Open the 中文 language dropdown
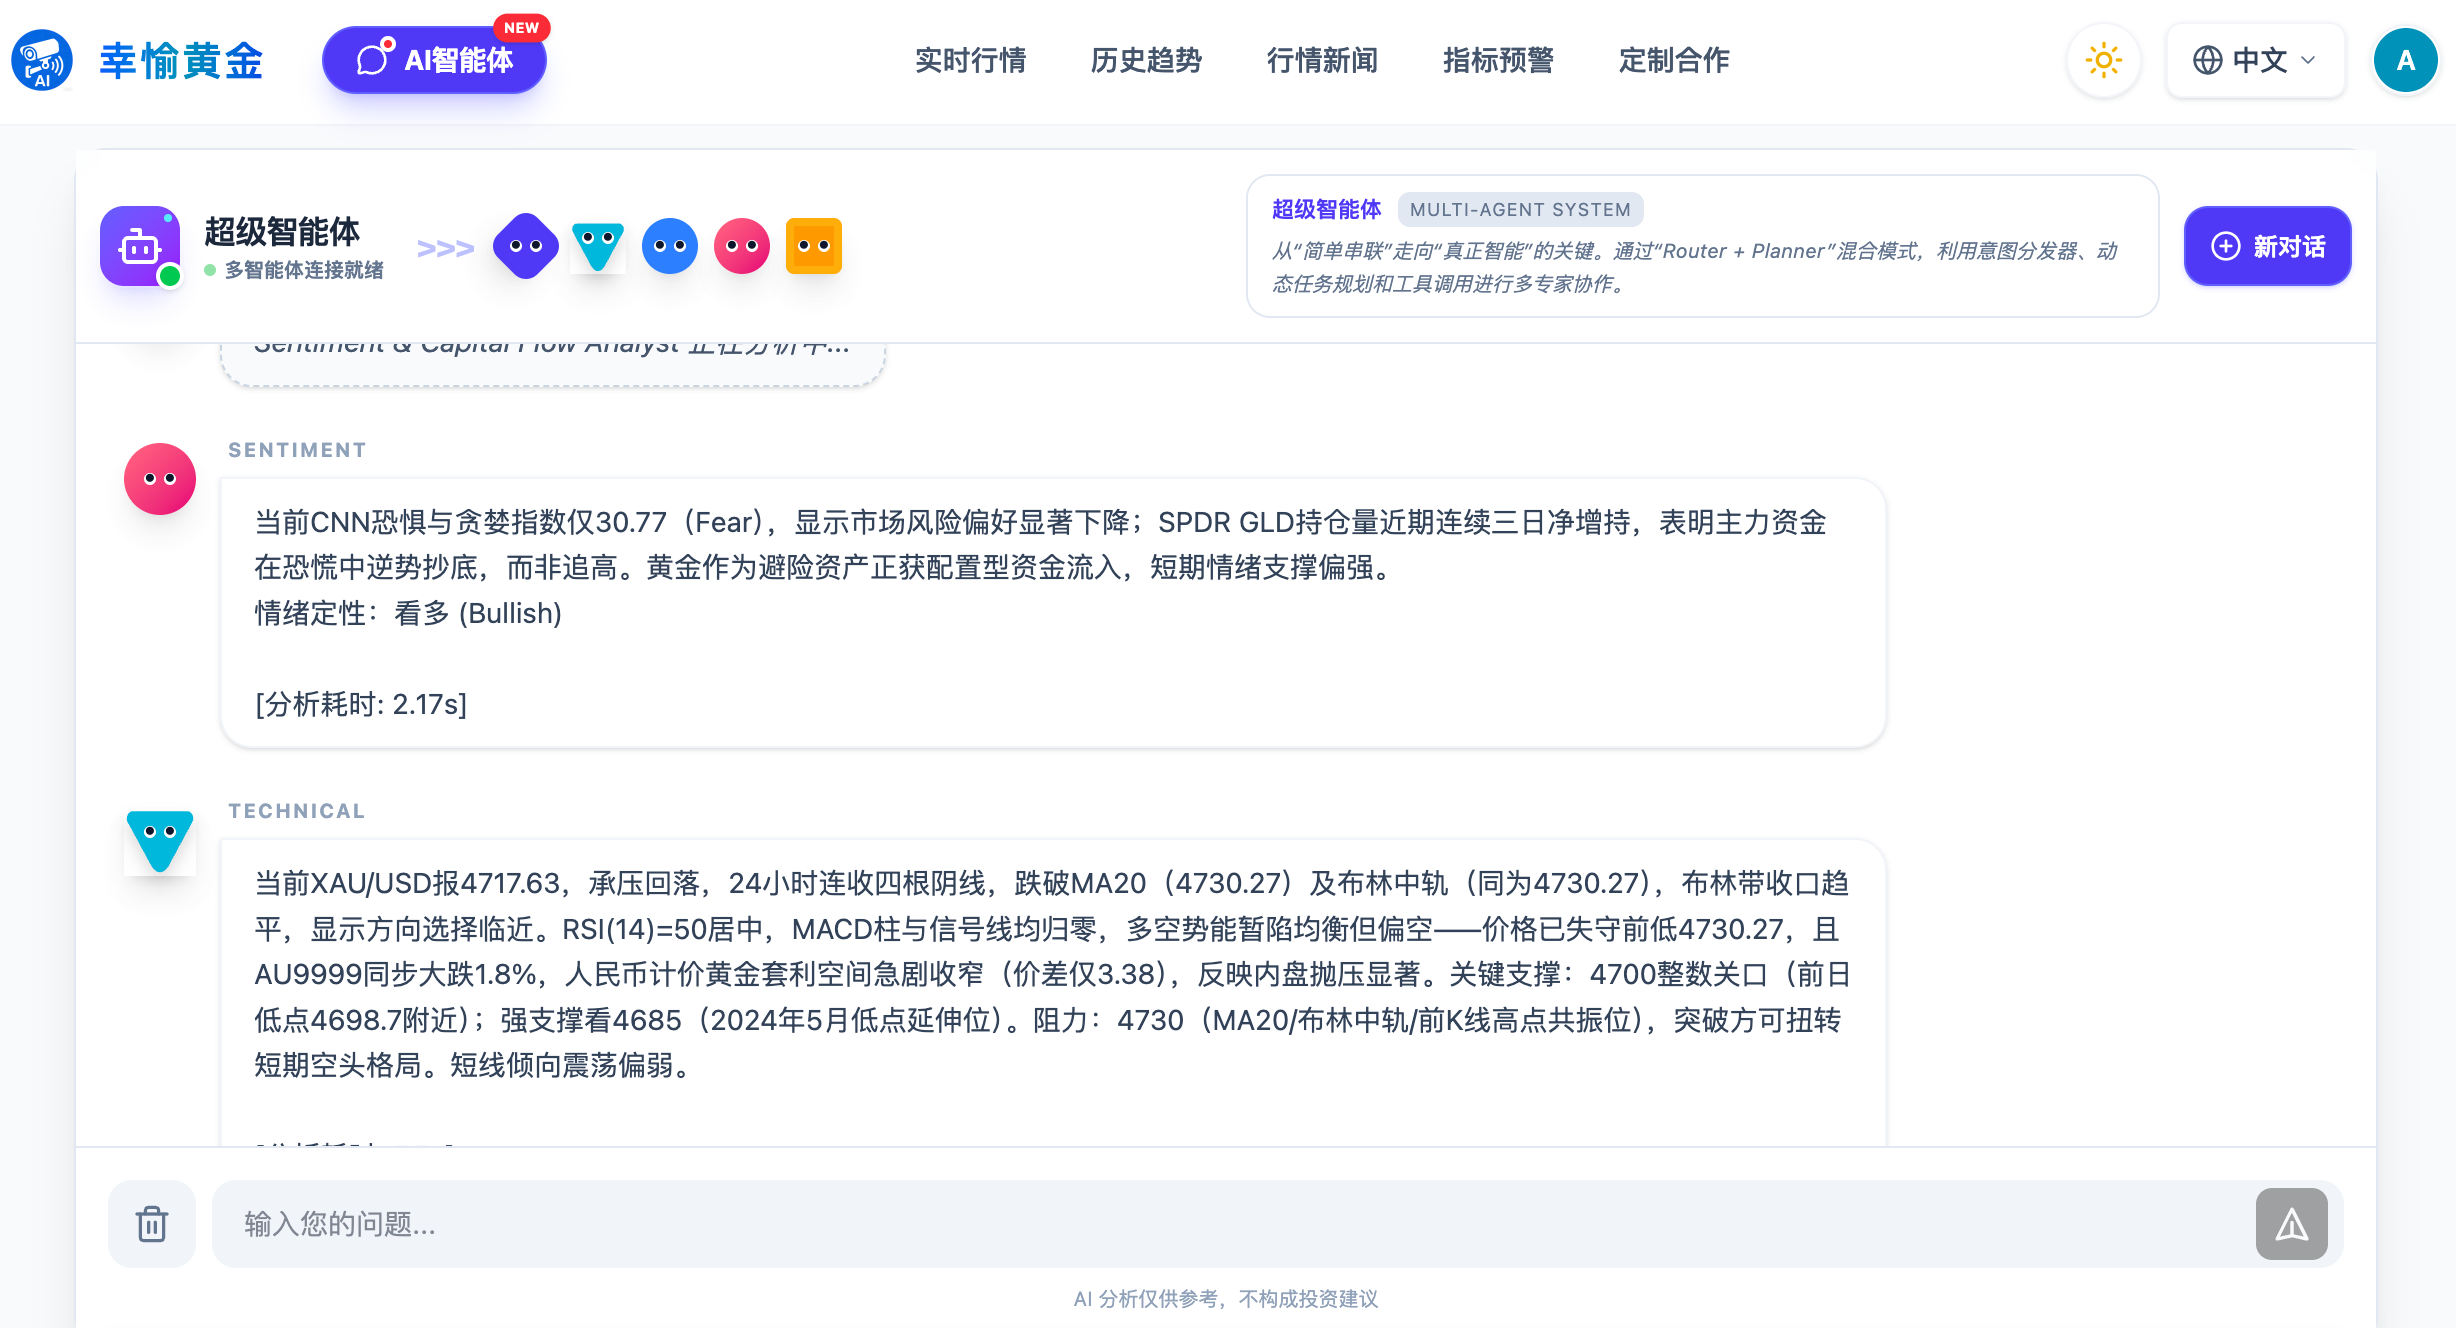2456x1328 pixels. [x=2255, y=60]
